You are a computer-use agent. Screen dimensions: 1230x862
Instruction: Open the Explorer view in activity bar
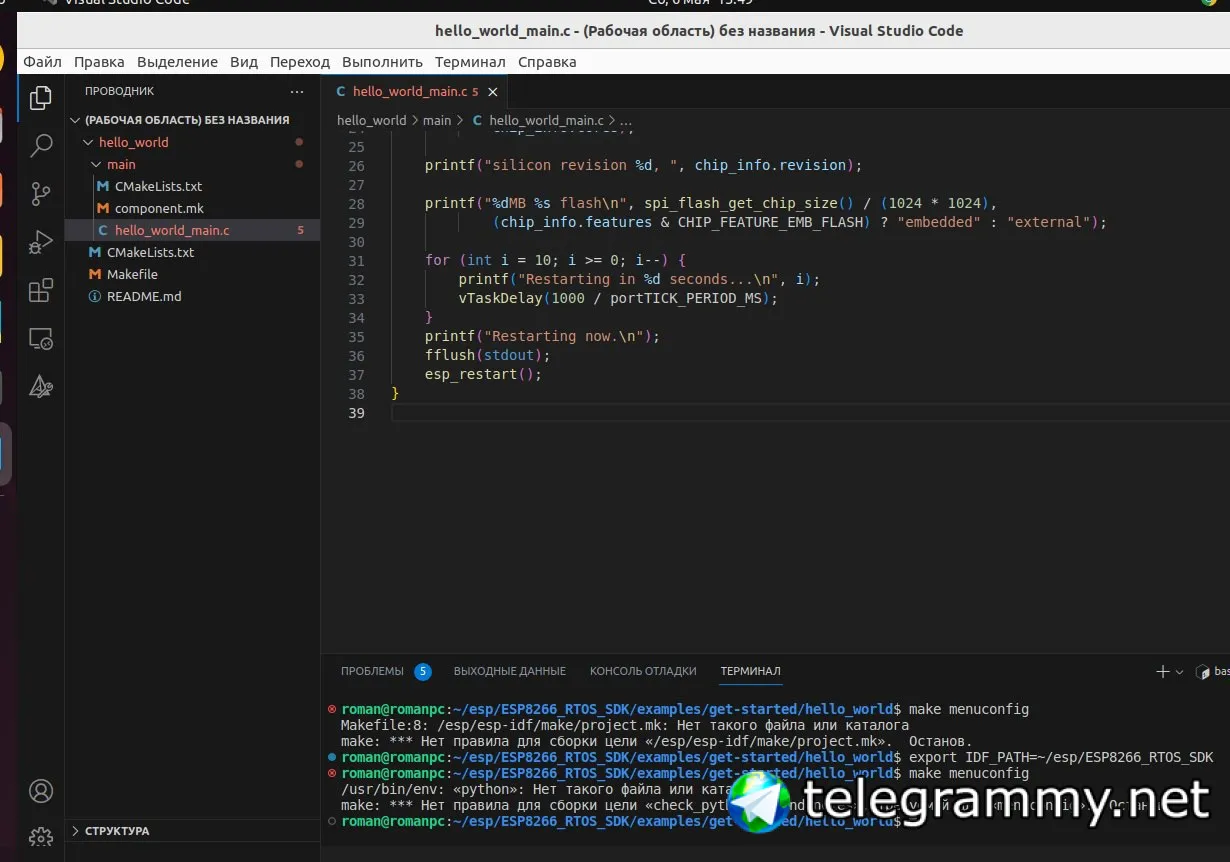point(41,98)
